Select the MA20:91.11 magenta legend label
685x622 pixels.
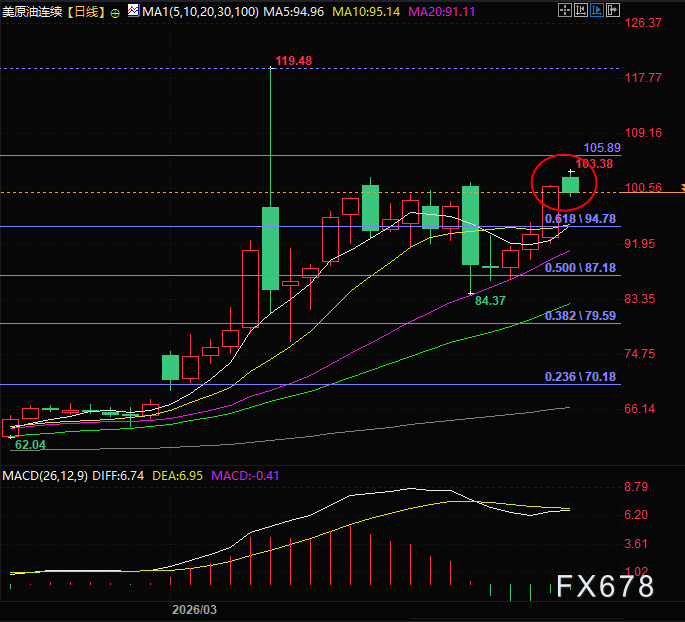(440, 13)
